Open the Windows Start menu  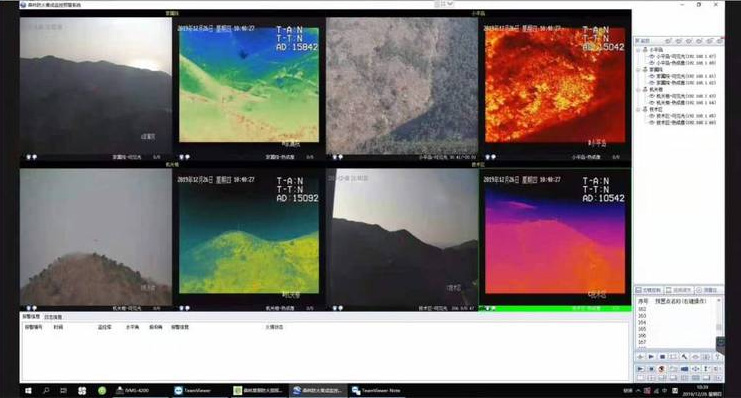[x=28, y=390]
